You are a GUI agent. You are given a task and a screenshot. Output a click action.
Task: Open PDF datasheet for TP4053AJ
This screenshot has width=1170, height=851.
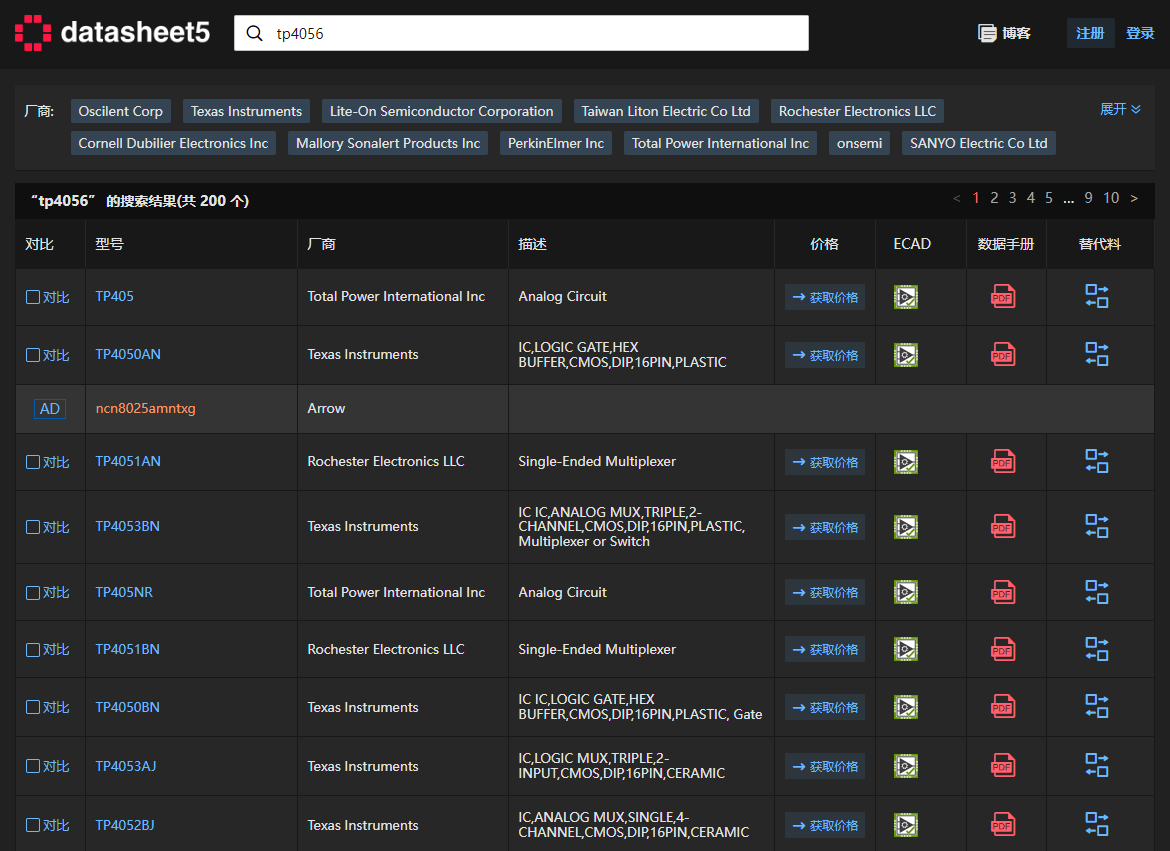tap(1003, 766)
